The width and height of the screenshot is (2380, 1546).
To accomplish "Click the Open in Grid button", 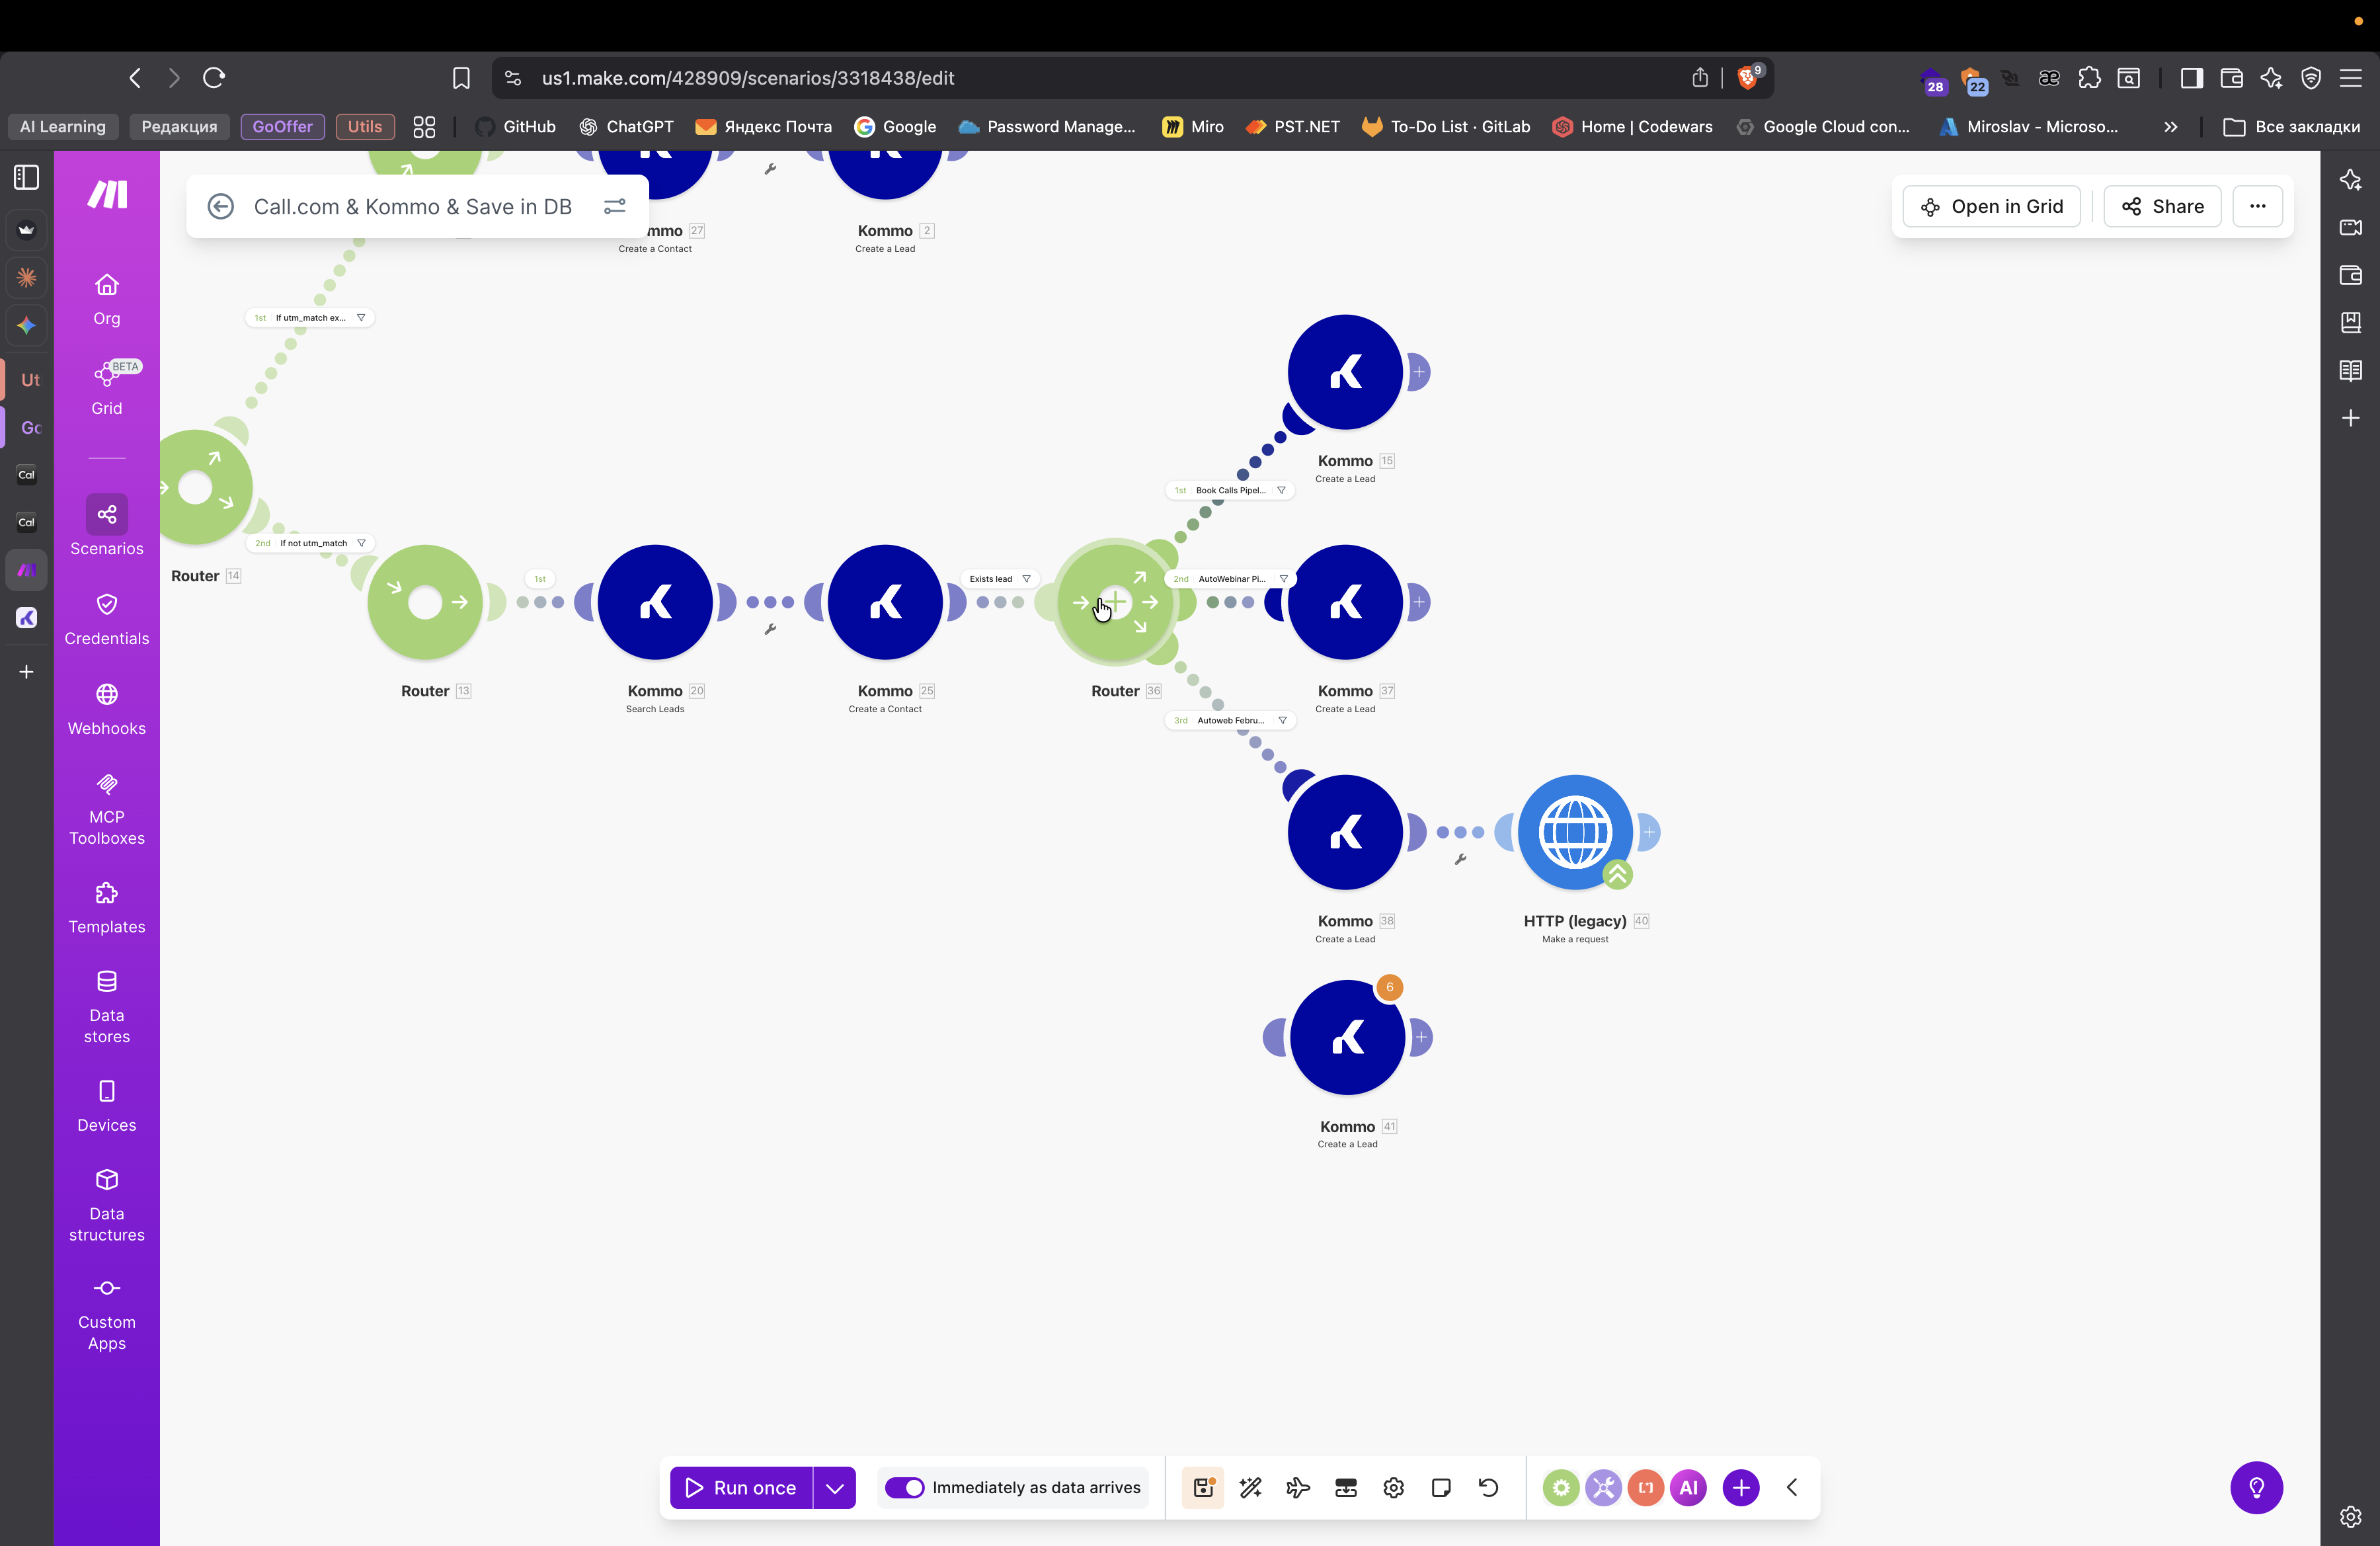I will pos(1991,206).
